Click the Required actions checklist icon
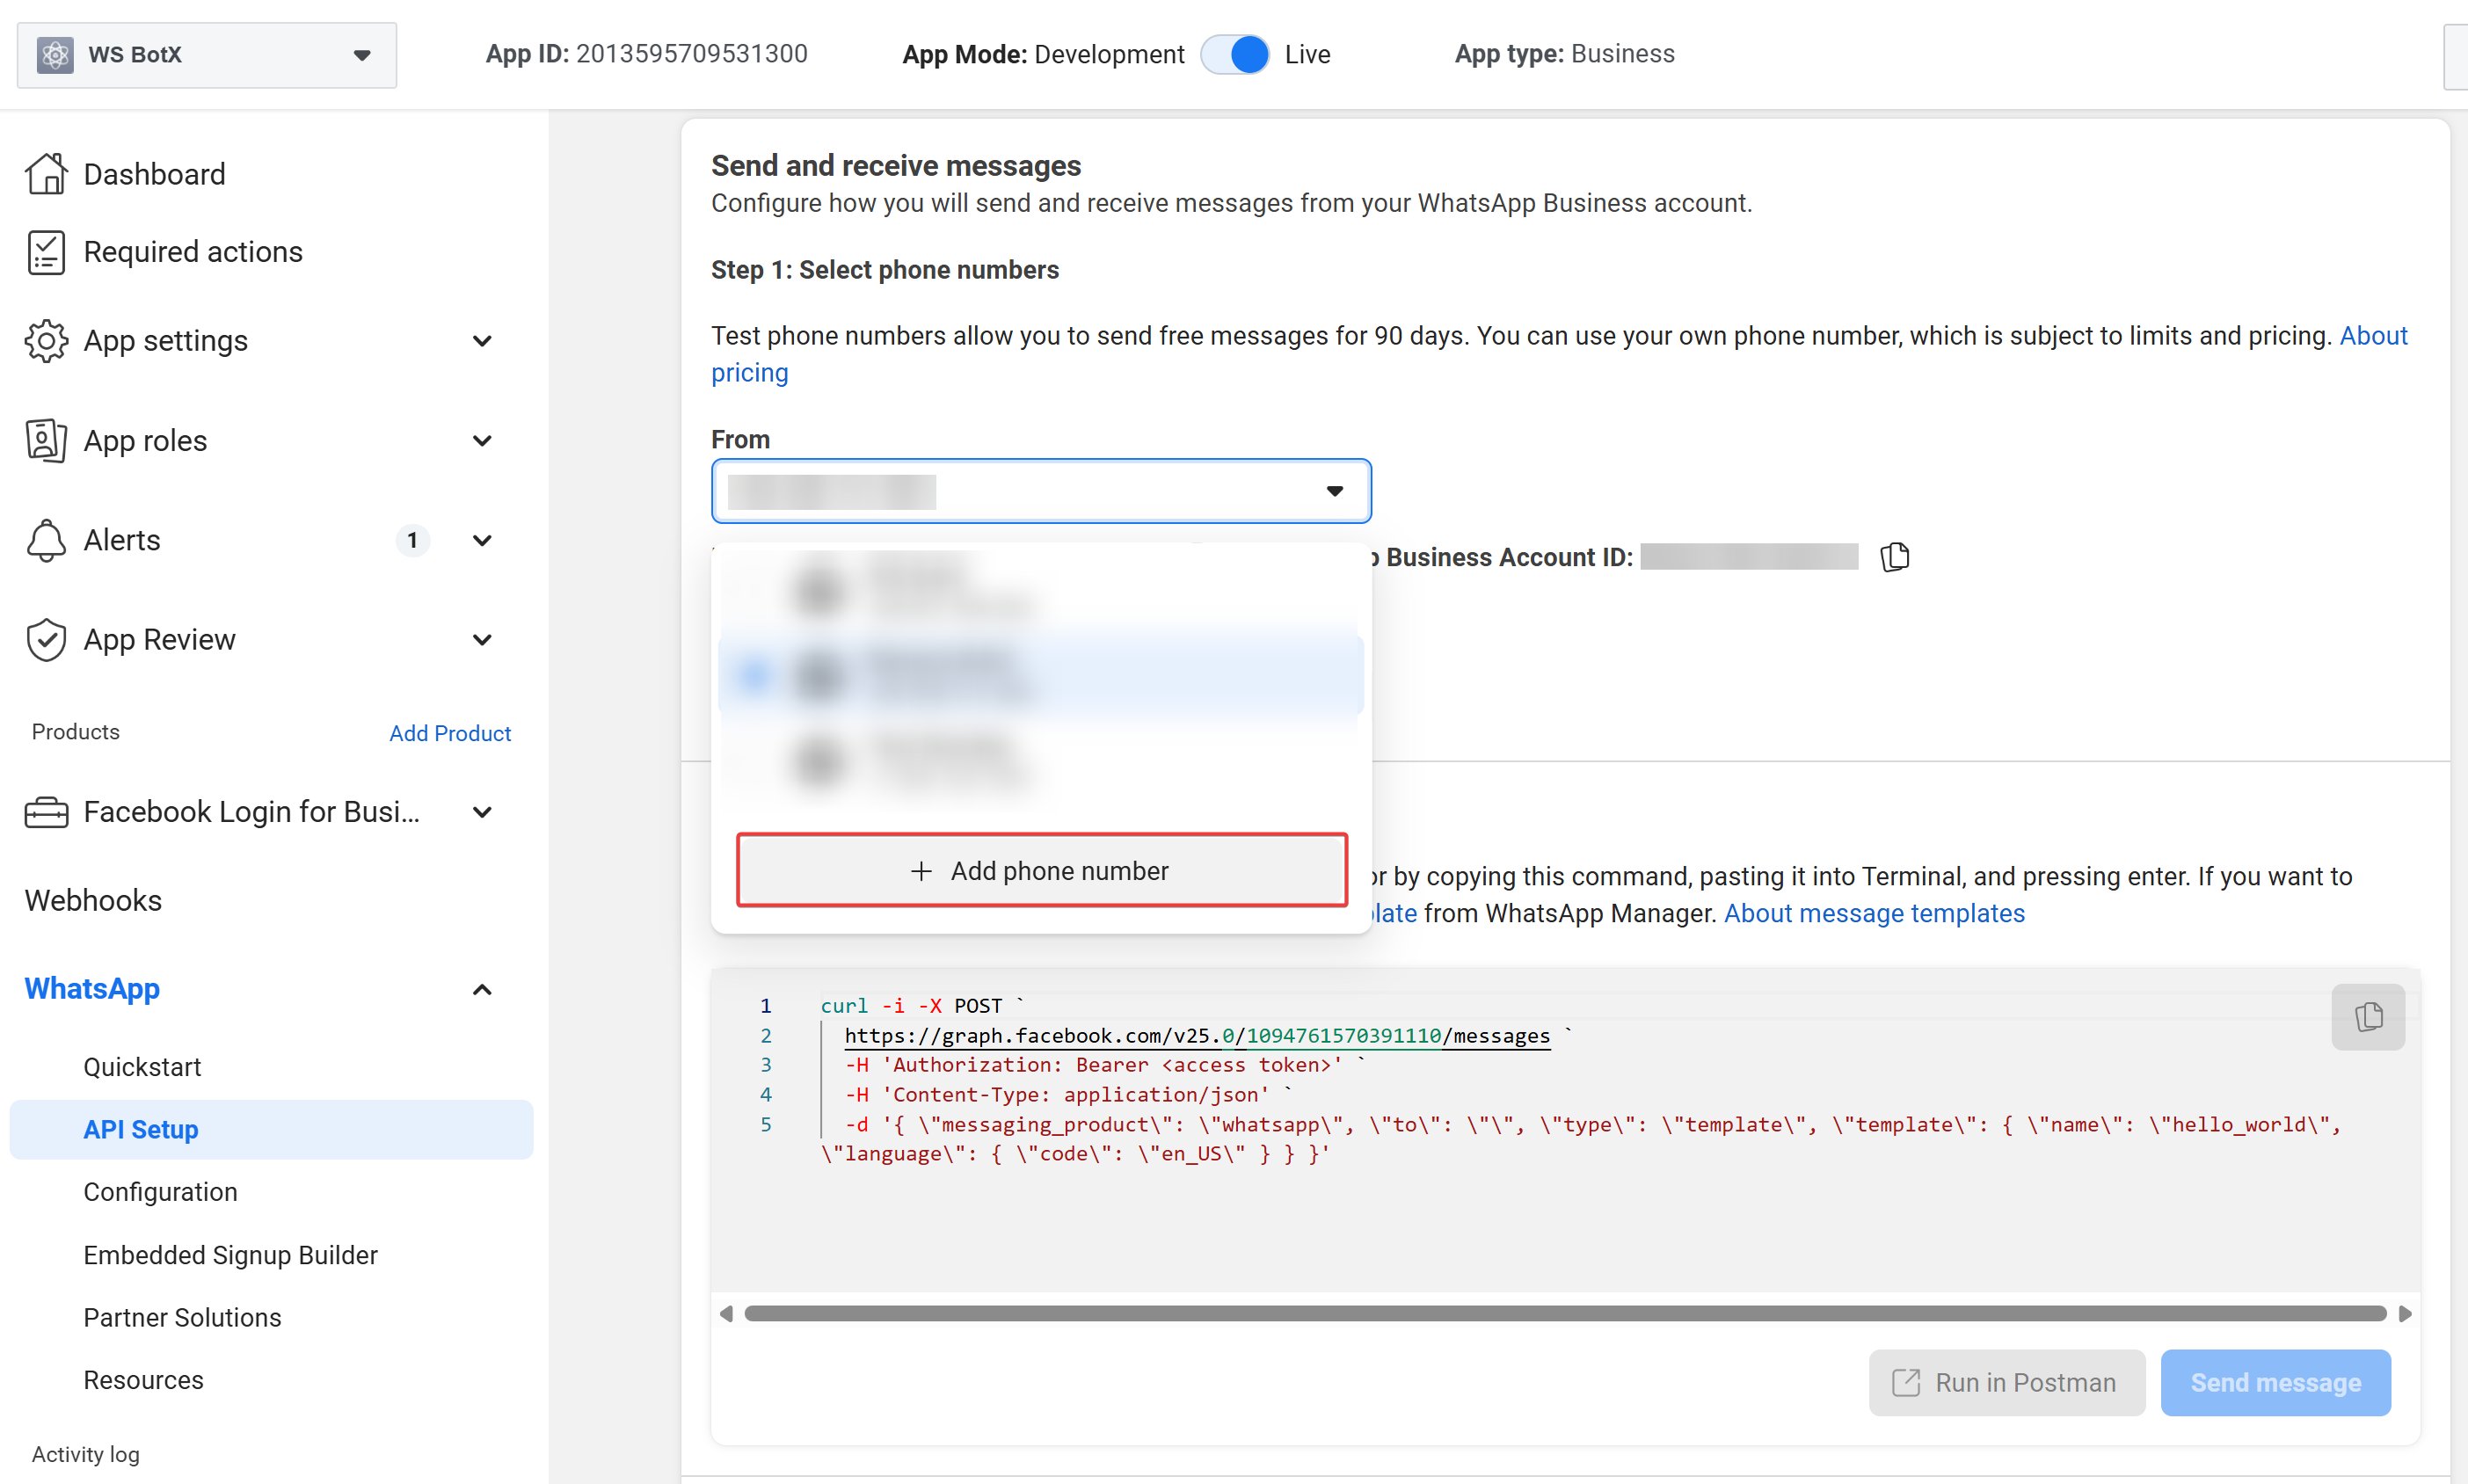Viewport: 2468px width, 1484px height. point(46,252)
